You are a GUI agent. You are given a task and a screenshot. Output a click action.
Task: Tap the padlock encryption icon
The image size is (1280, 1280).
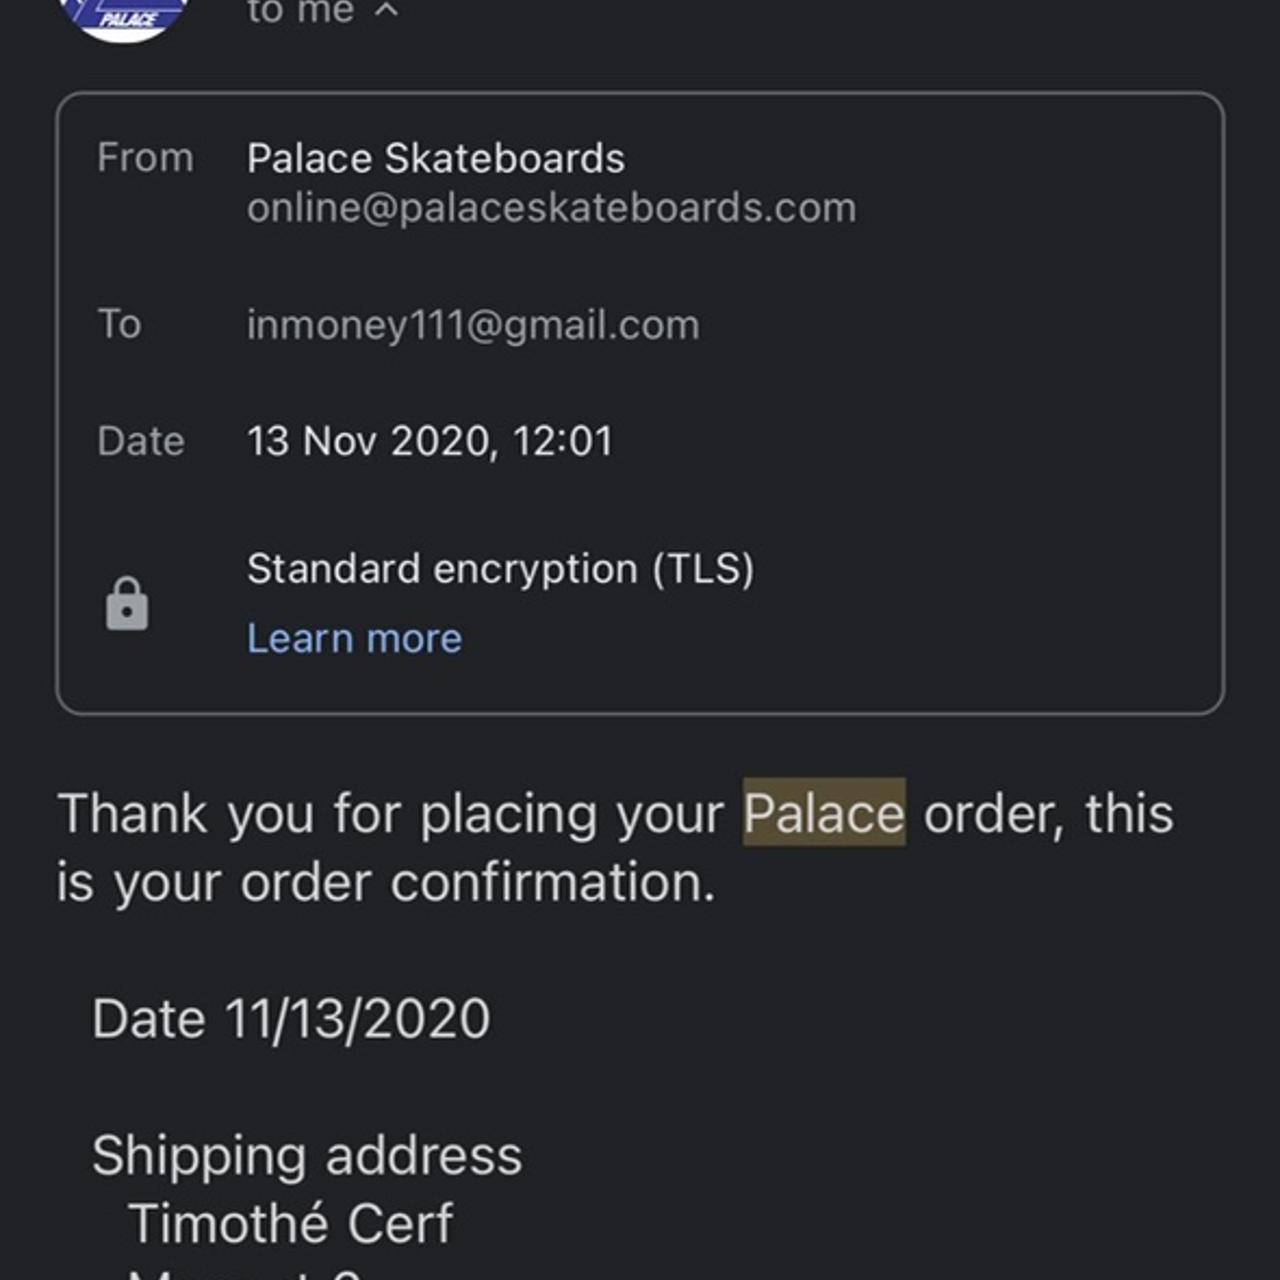tap(127, 604)
